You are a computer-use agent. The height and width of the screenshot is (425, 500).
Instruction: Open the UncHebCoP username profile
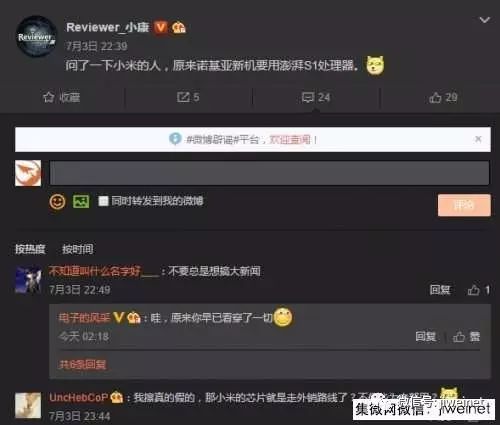pos(79,397)
